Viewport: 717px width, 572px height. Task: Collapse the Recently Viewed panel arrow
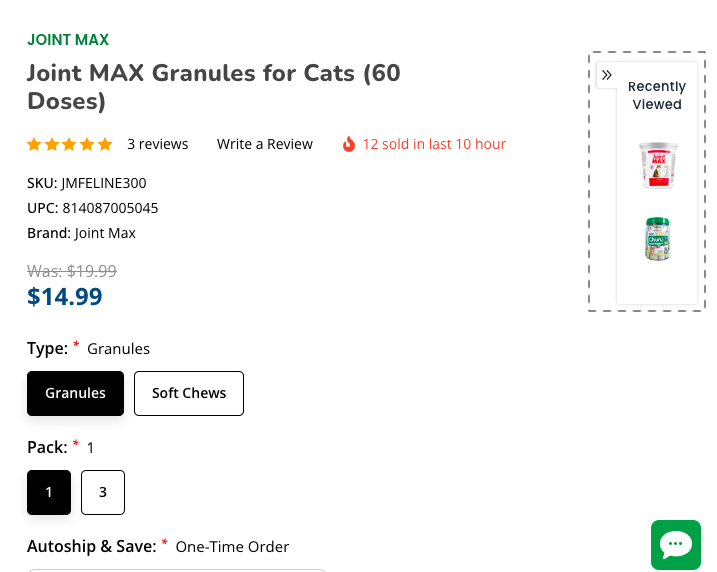[606, 75]
